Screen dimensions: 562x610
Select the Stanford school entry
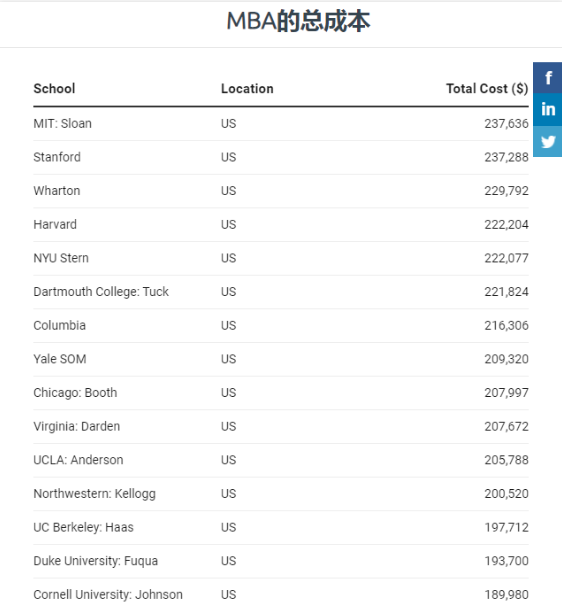(57, 157)
